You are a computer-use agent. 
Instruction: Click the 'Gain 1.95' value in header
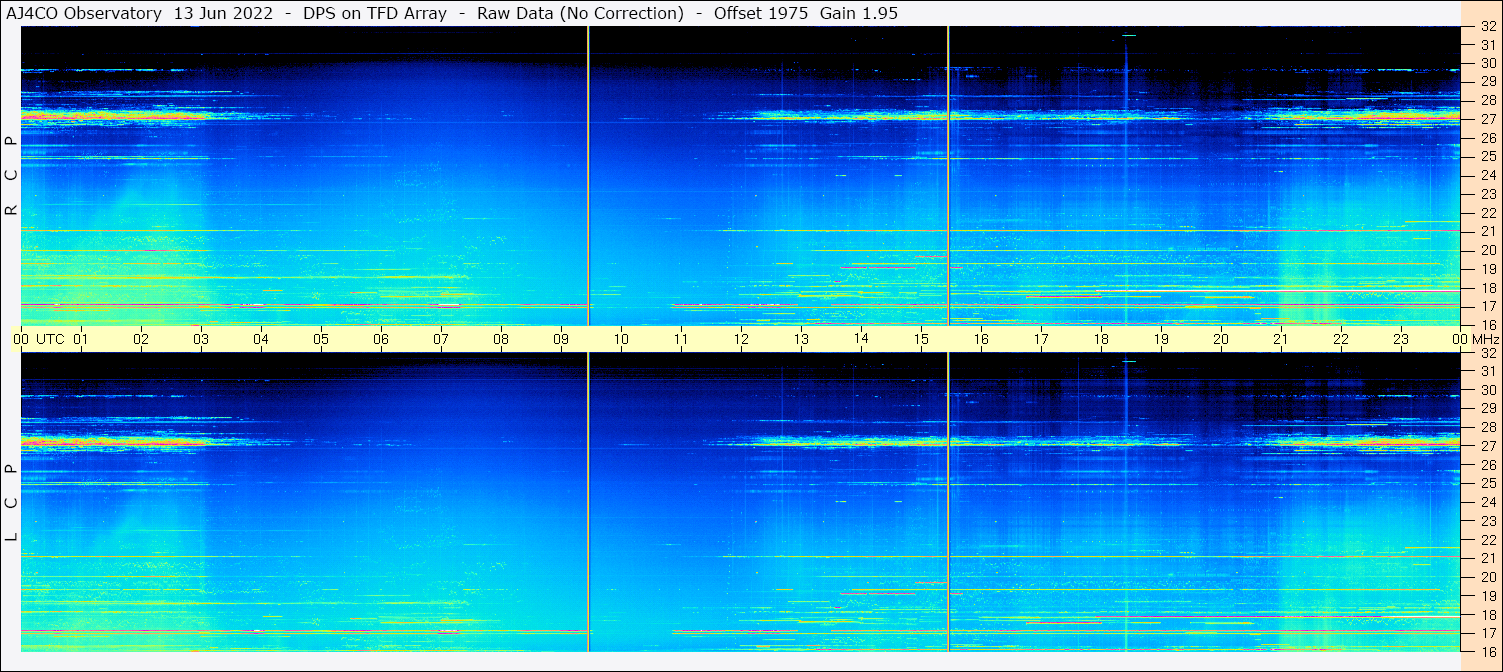pyautogui.click(x=859, y=13)
